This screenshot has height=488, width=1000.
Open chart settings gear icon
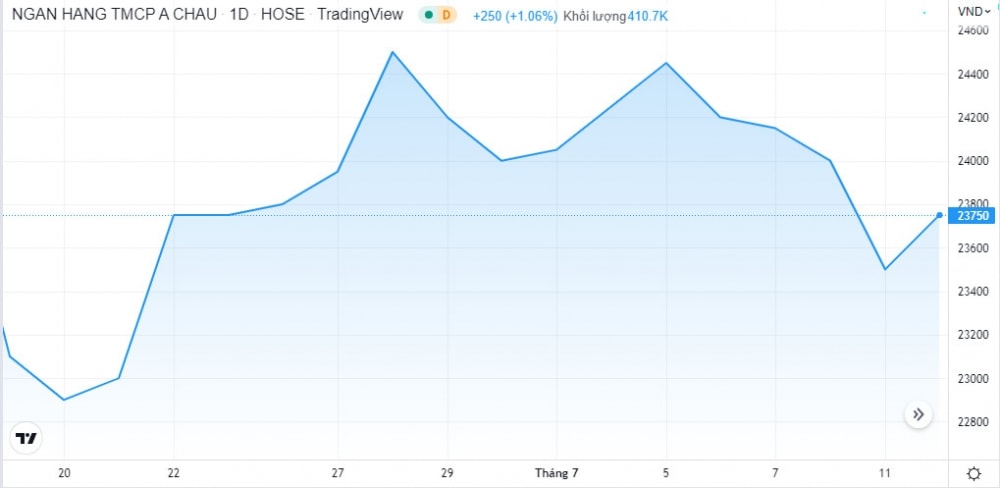973,473
